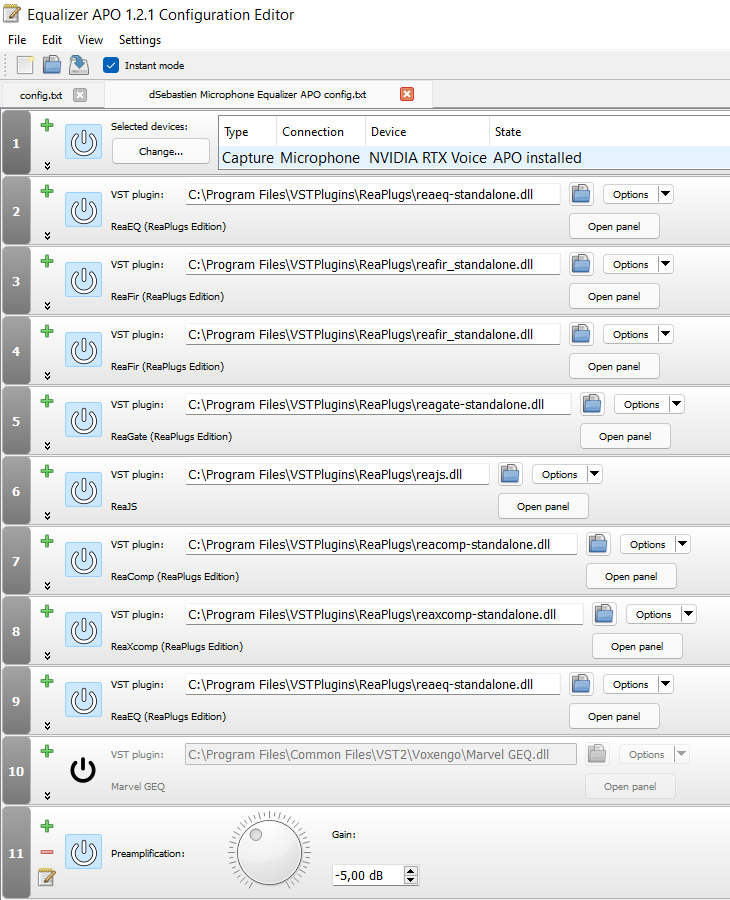The image size is (730, 900).
Task: Toggle power for ReaJS filter in row 6
Action: point(83,490)
